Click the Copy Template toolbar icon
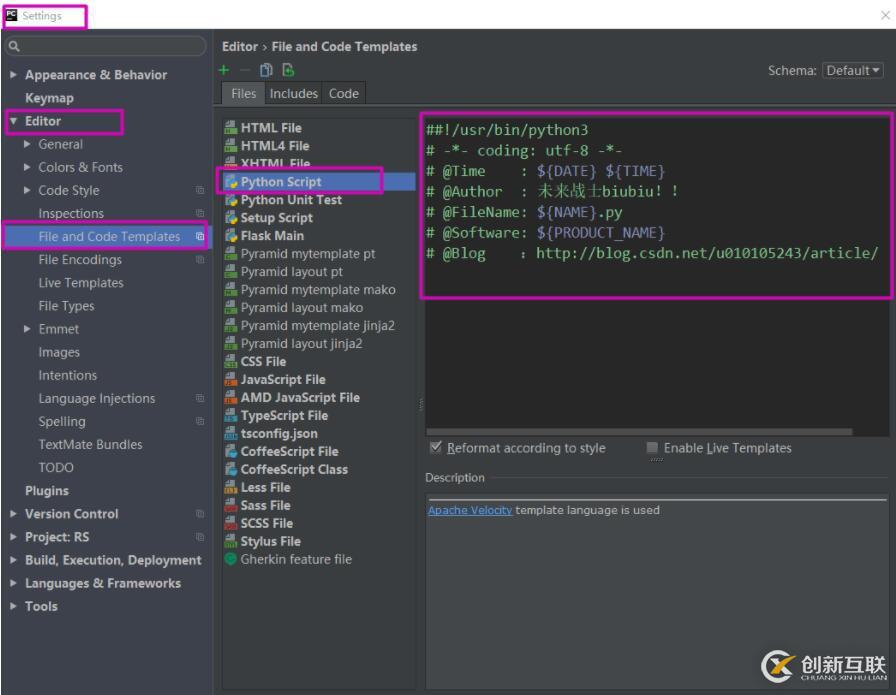The width and height of the screenshot is (896, 695). point(266,70)
